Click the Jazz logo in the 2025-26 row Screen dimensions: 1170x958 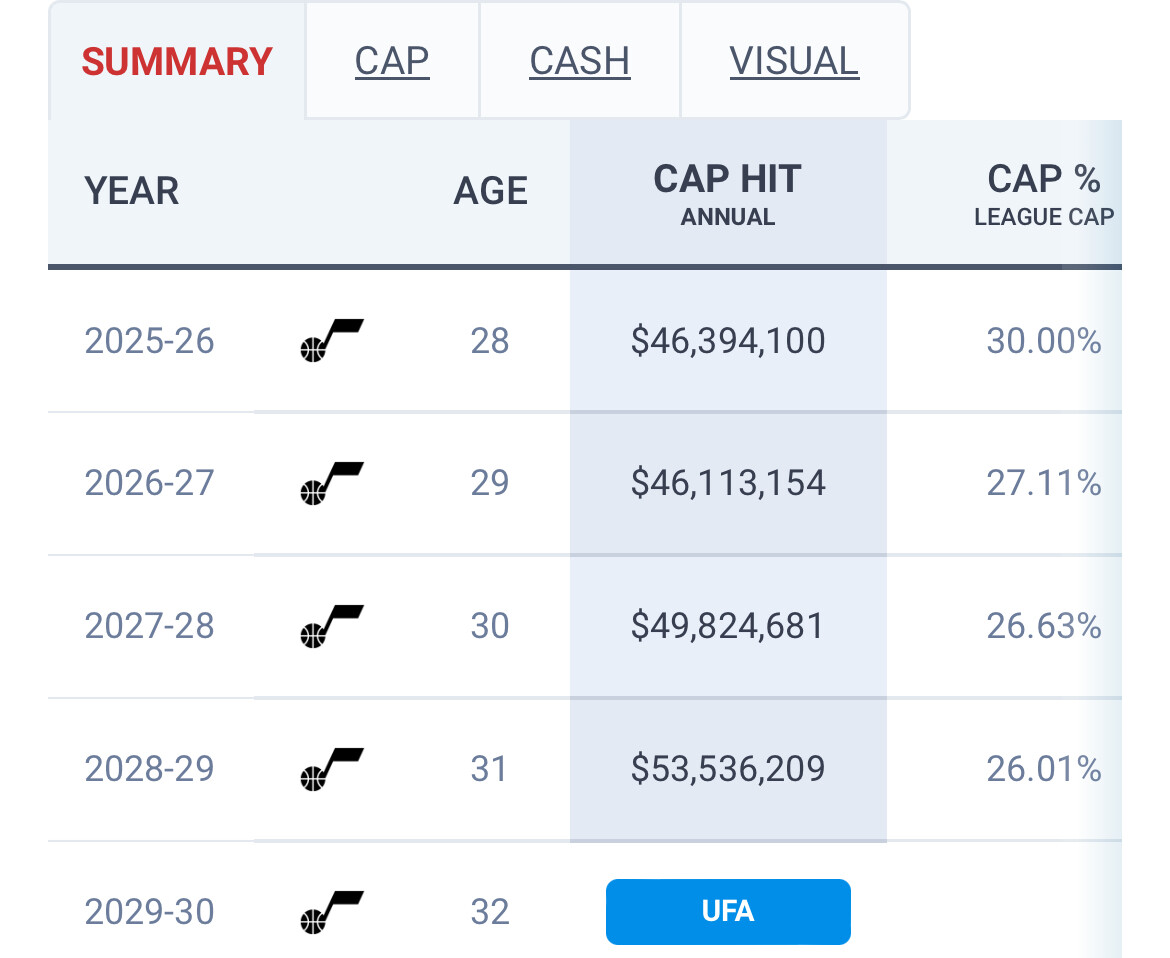pyautogui.click(x=332, y=341)
